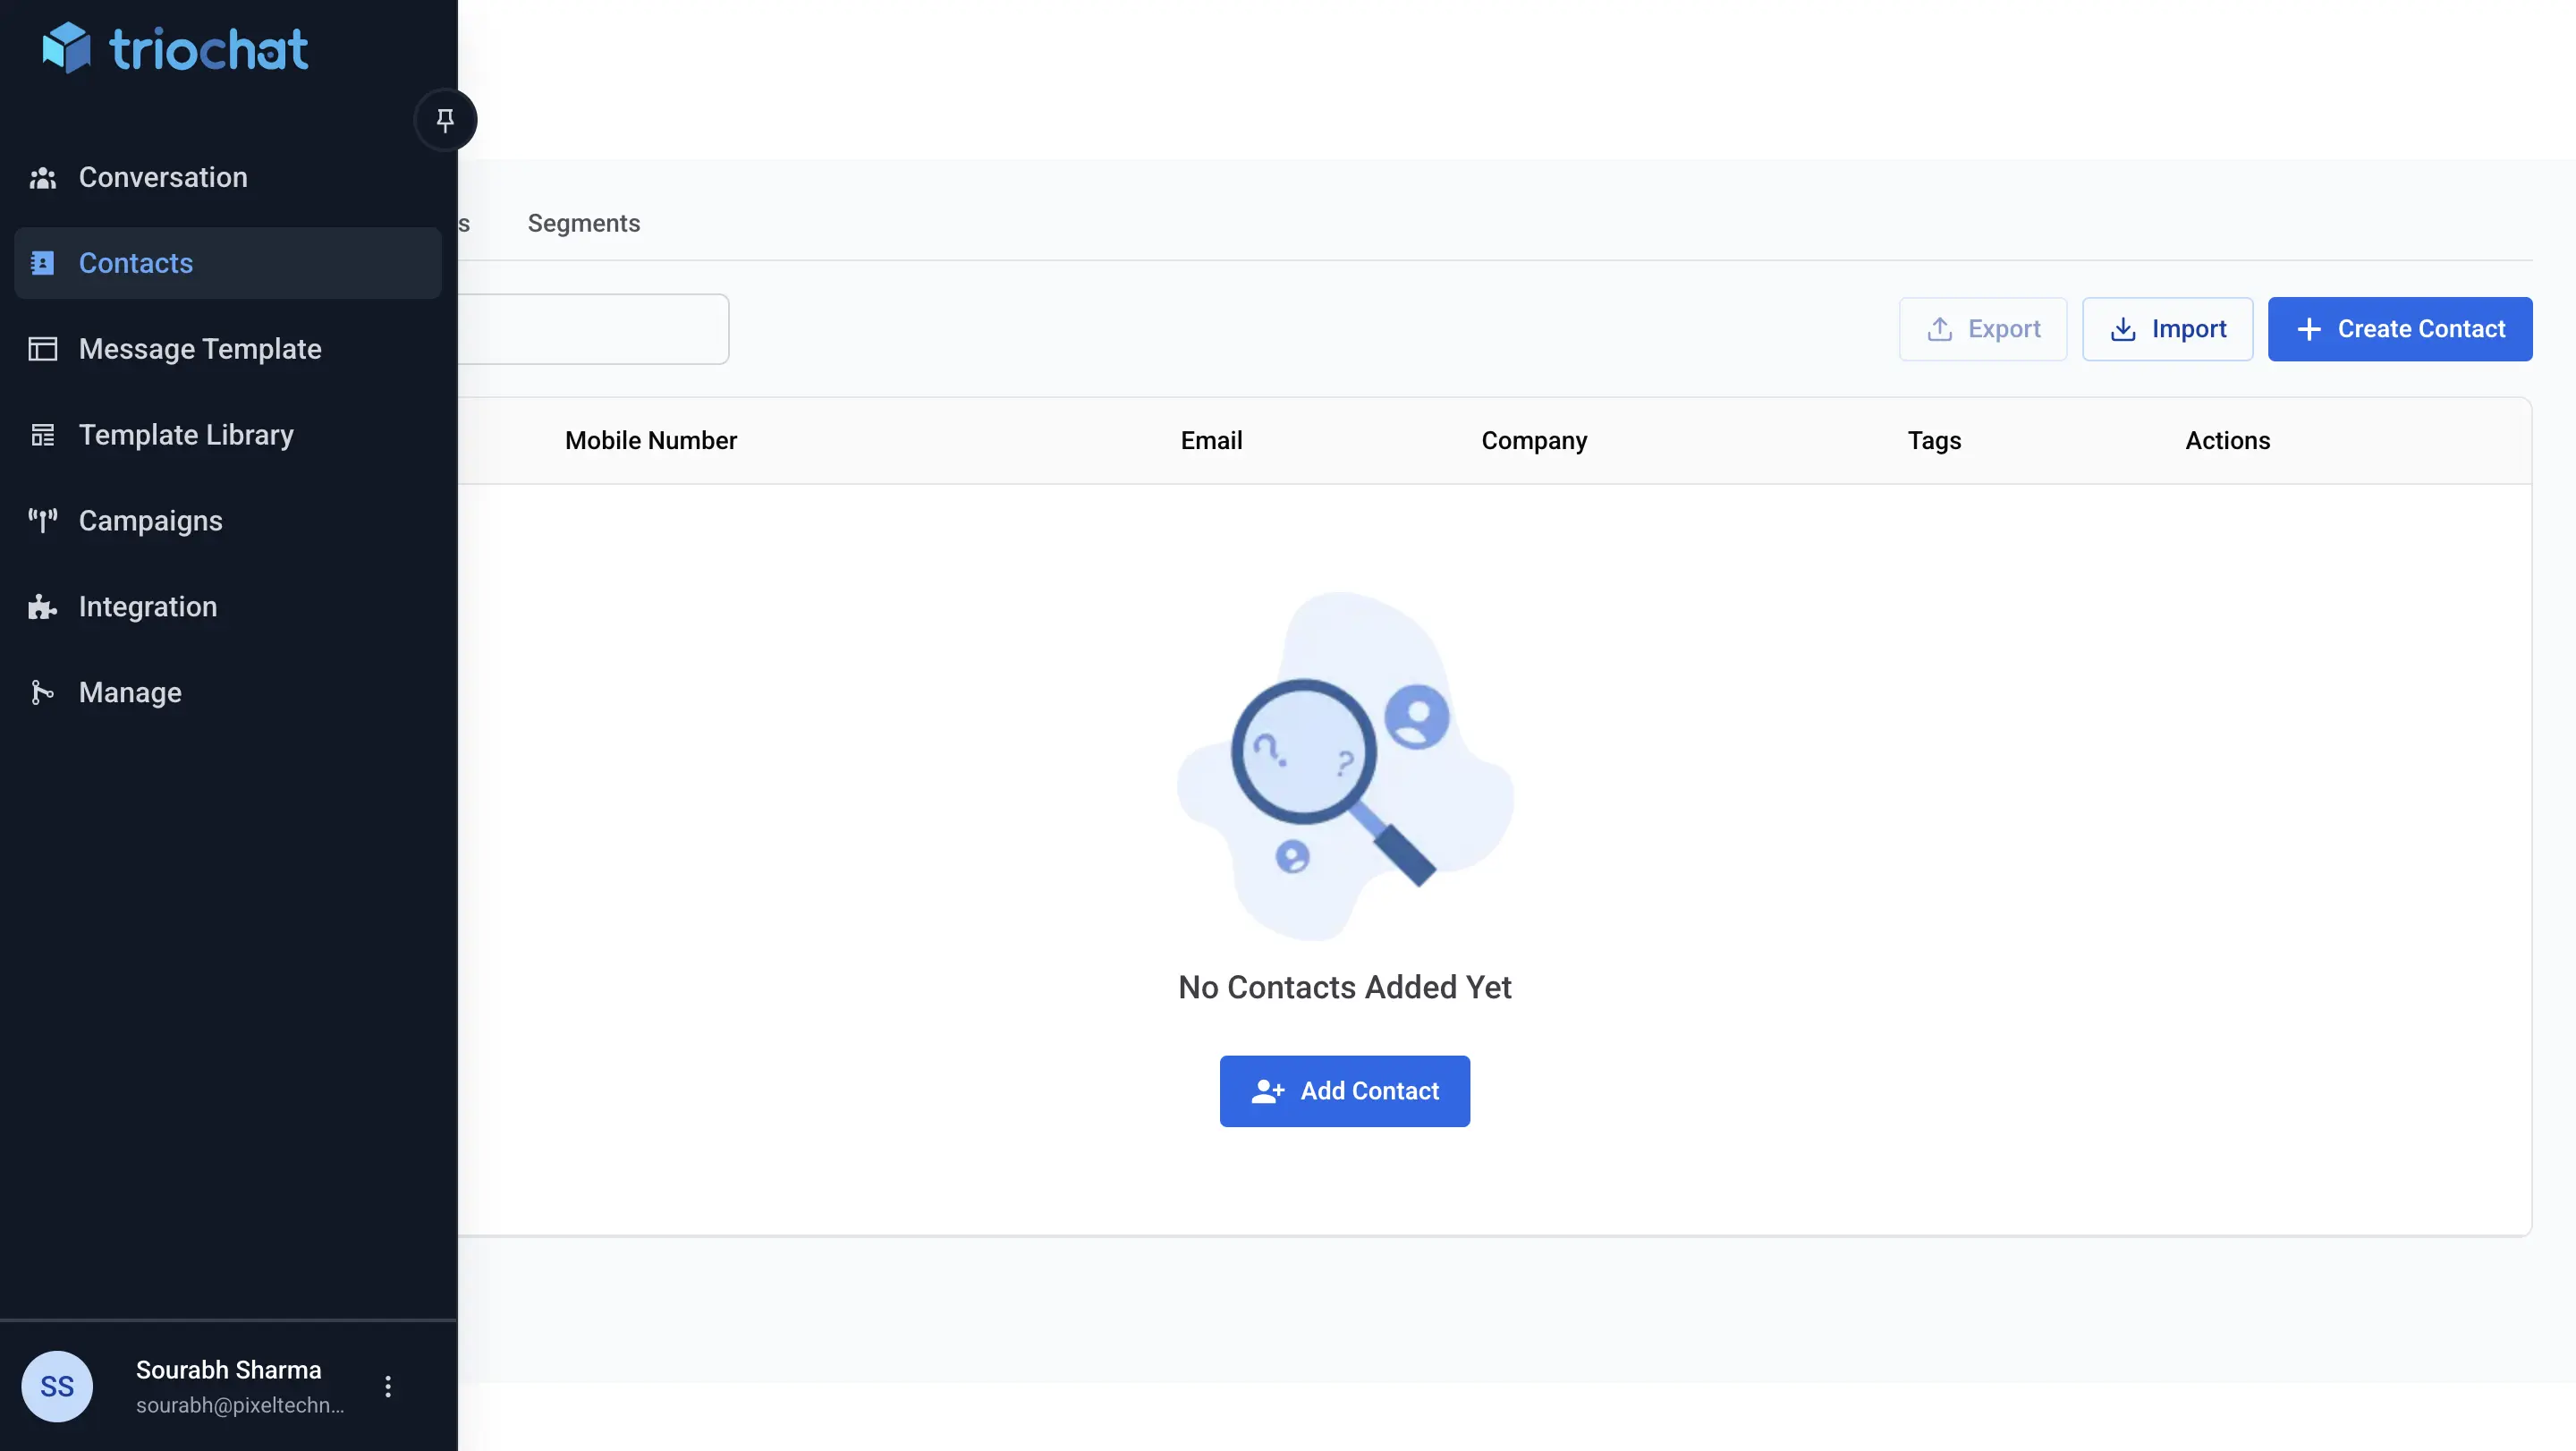Viewport: 2576px width, 1451px height.
Task: Click the Template Library icon
Action: (42, 435)
